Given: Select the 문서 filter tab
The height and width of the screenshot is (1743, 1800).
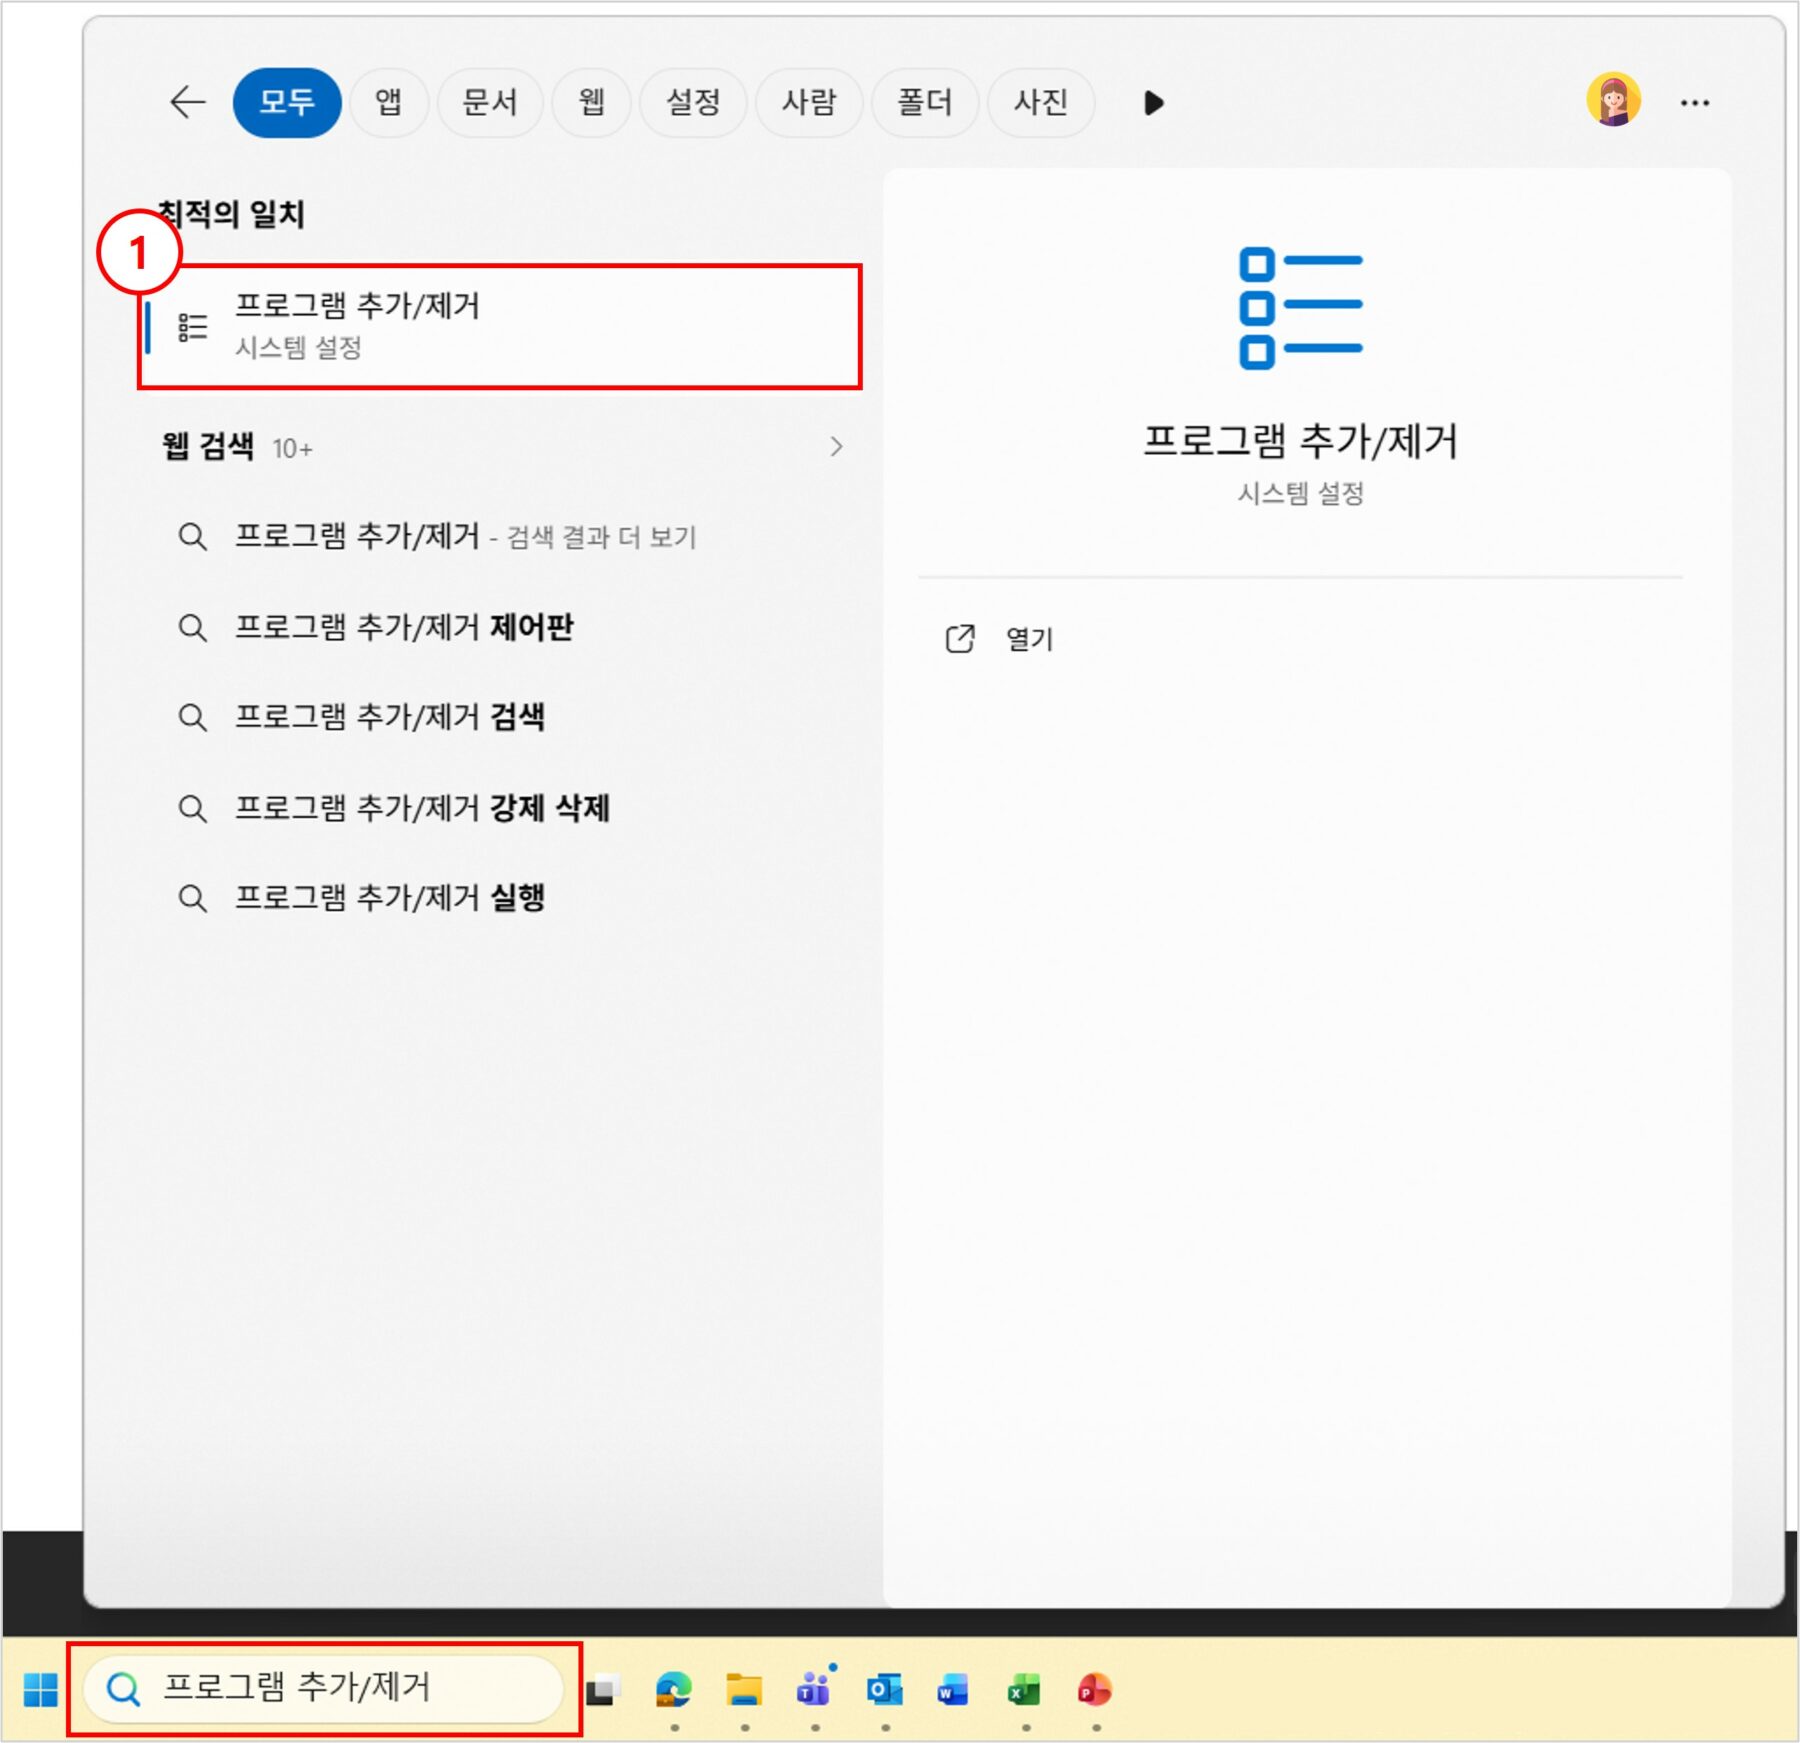Looking at the screenshot, I should pyautogui.click(x=490, y=102).
